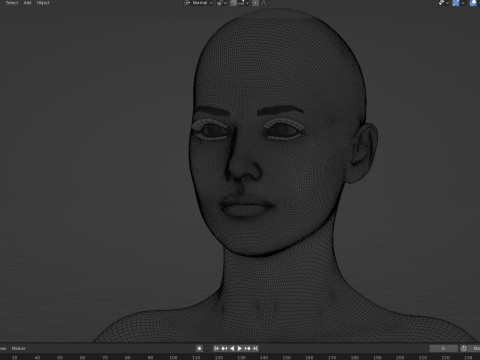Viewport: 480px width, 360px height.
Task: Click frame 30 on timeline ruler
Action: [15, 357]
